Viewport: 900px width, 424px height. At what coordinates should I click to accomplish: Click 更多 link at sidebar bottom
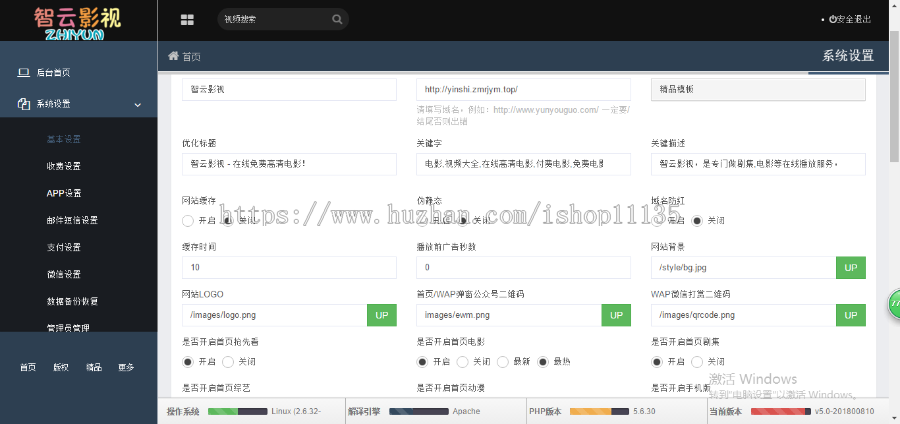tap(126, 367)
